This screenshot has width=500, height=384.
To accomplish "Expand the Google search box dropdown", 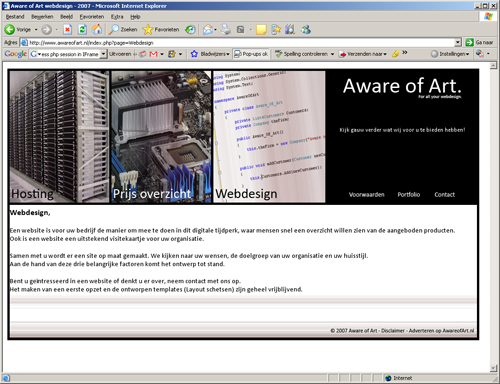I will point(103,54).
